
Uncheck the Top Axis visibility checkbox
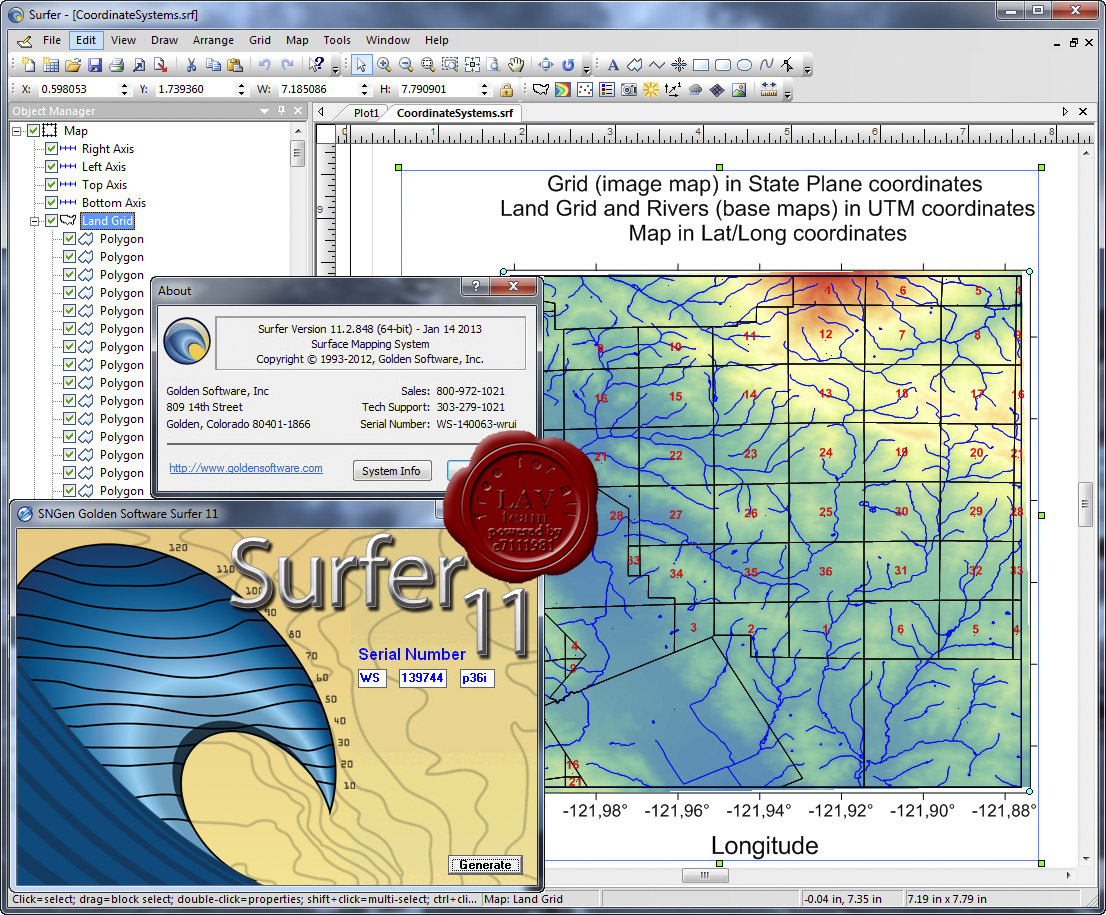[x=51, y=185]
